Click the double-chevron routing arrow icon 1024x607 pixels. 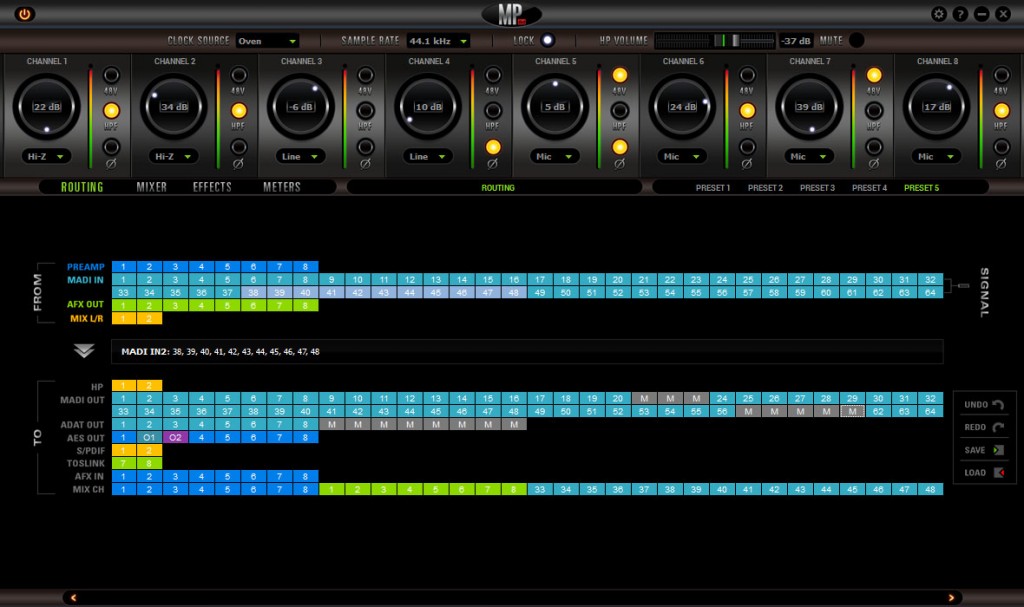click(x=84, y=351)
